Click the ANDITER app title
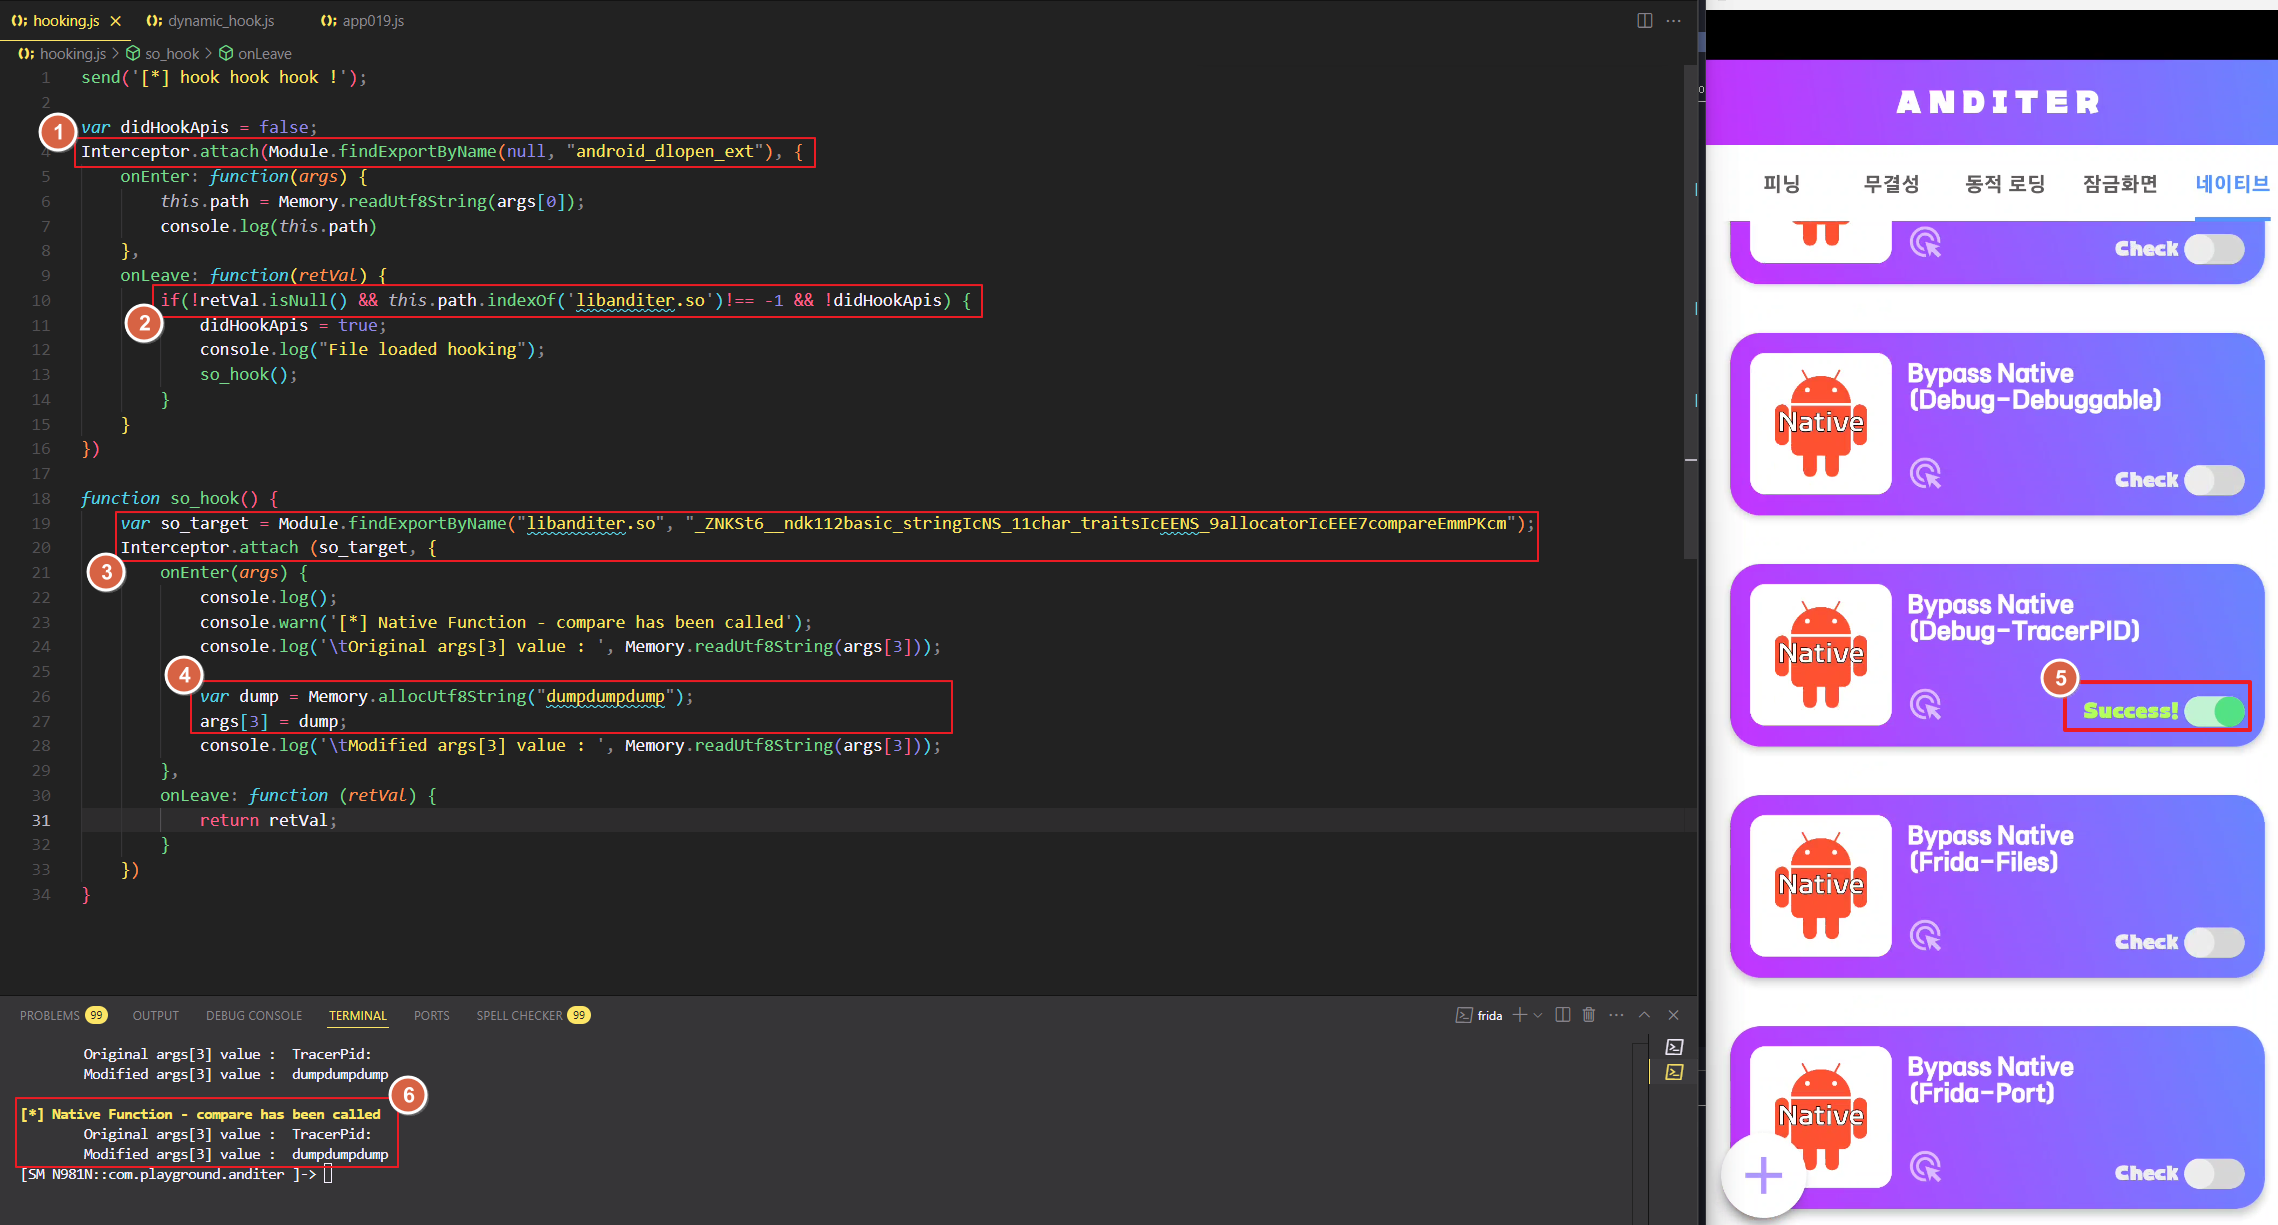Viewport: 2278px width, 1225px height. click(1999, 102)
